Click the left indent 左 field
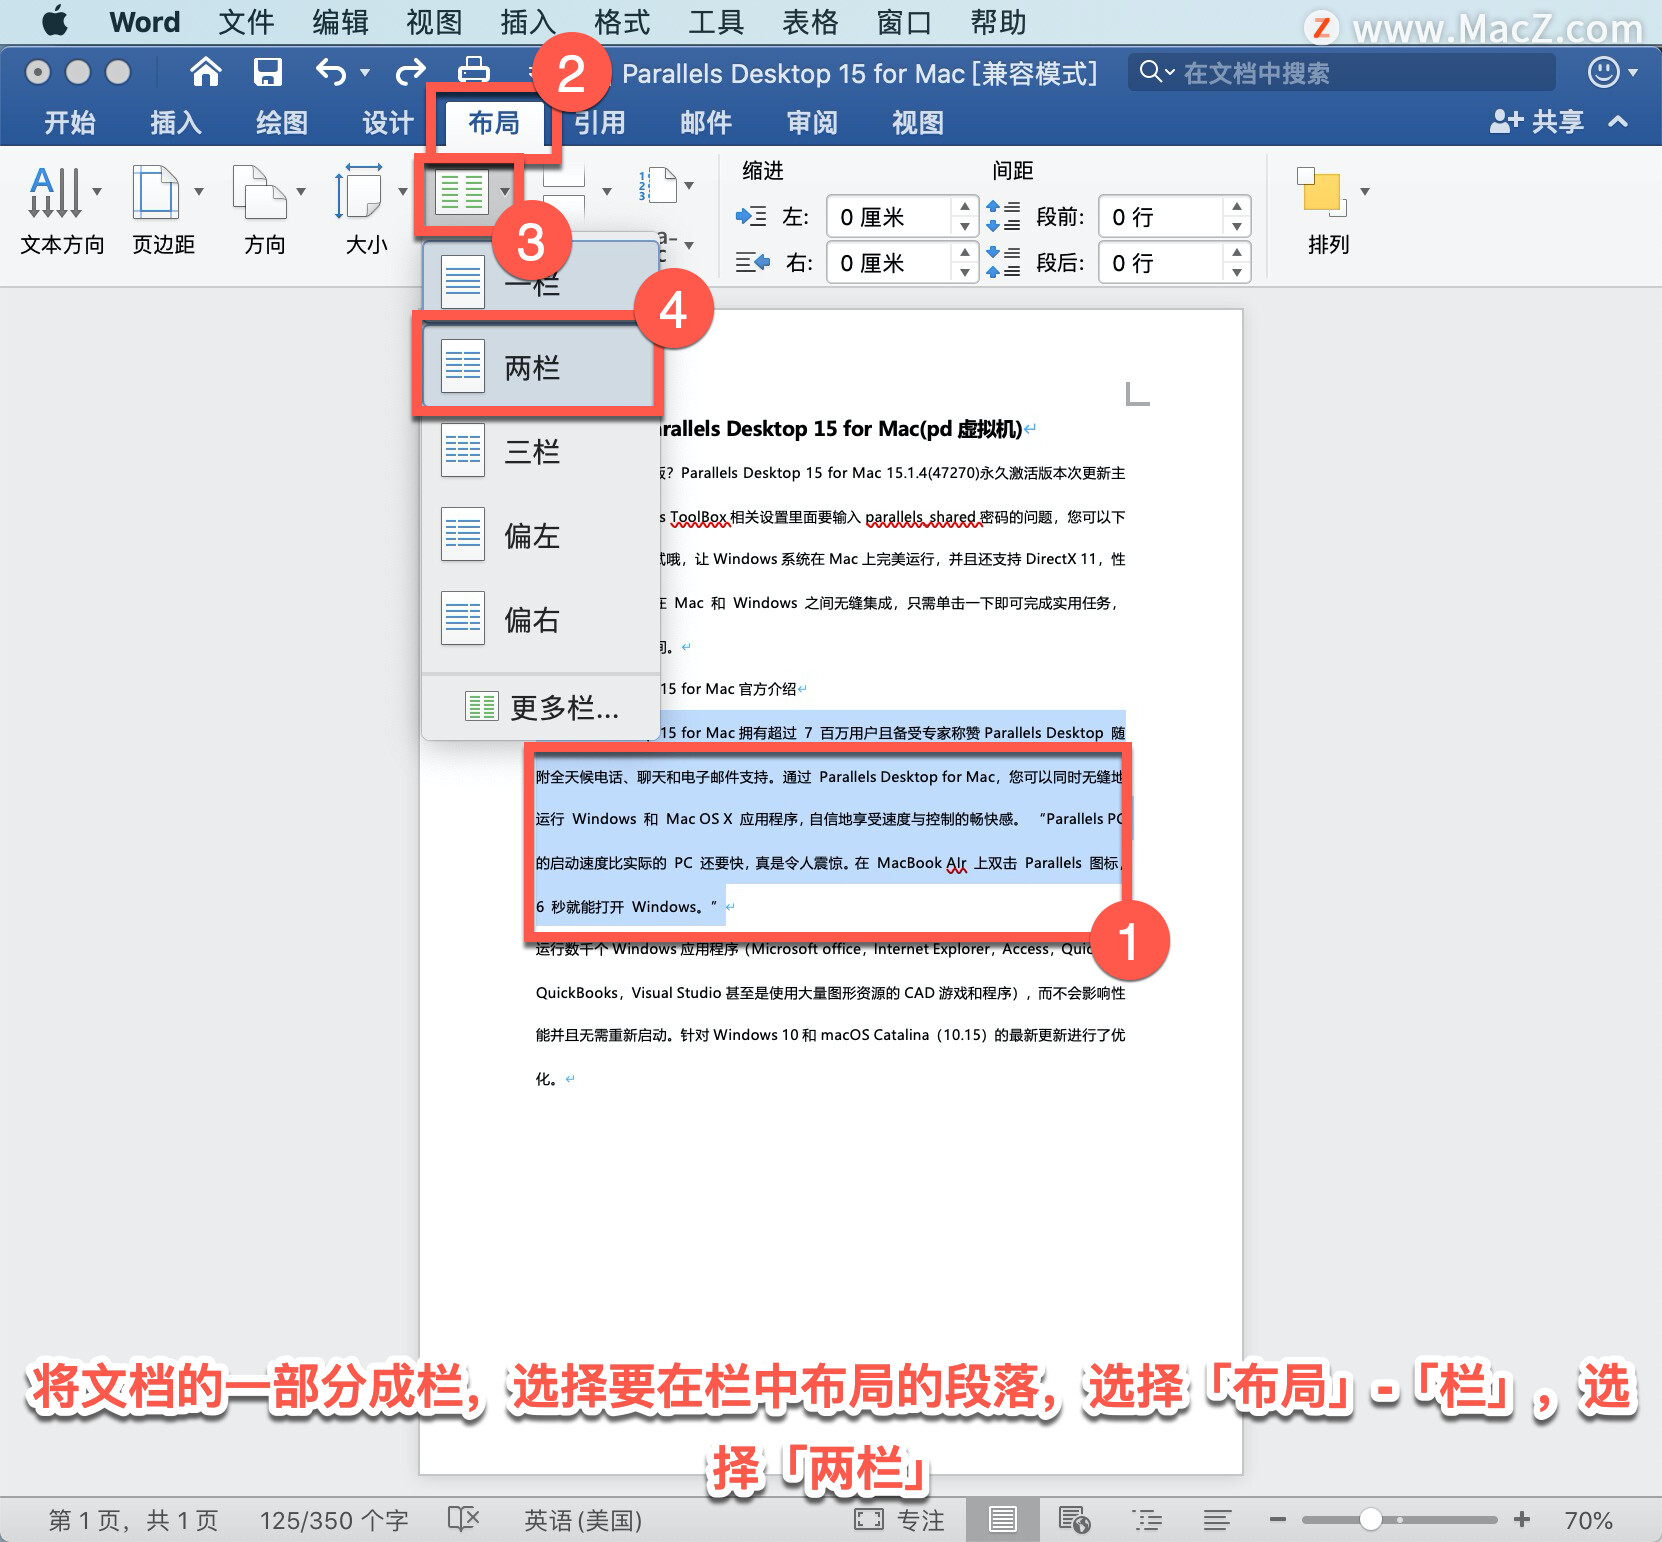This screenshot has height=1542, width=1662. click(x=888, y=217)
